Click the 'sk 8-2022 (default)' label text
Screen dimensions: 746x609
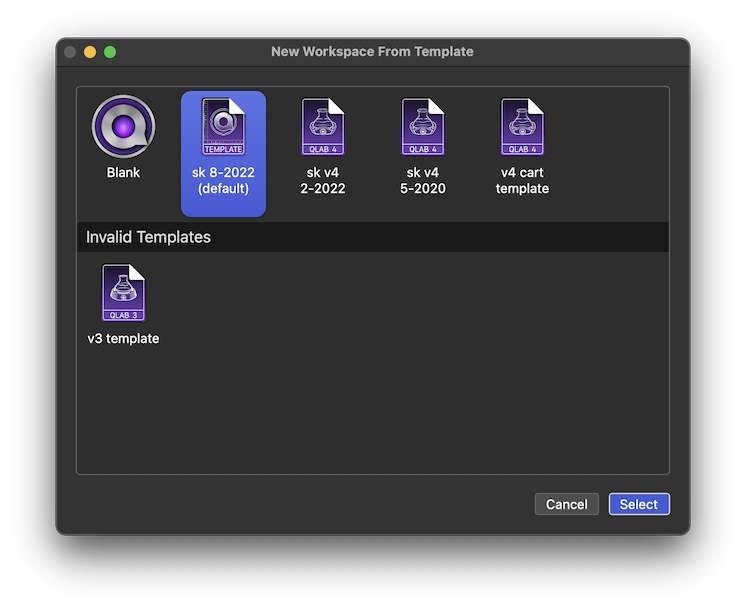tap(223, 180)
